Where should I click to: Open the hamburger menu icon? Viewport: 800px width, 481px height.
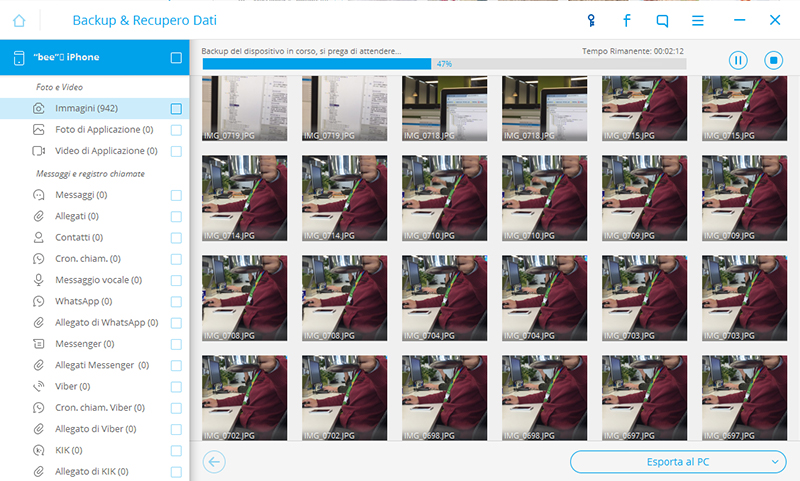tap(698, 20)
